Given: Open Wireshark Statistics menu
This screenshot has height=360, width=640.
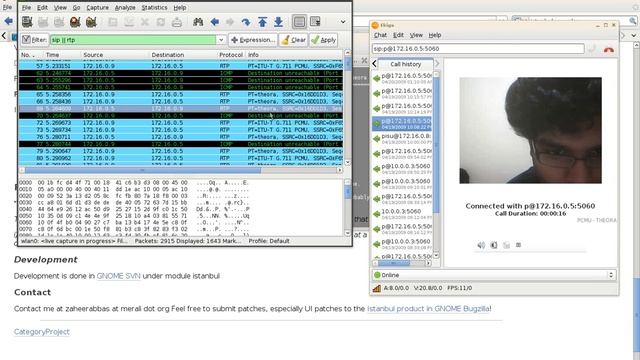Looking at the screenshot, I should 154,8.
